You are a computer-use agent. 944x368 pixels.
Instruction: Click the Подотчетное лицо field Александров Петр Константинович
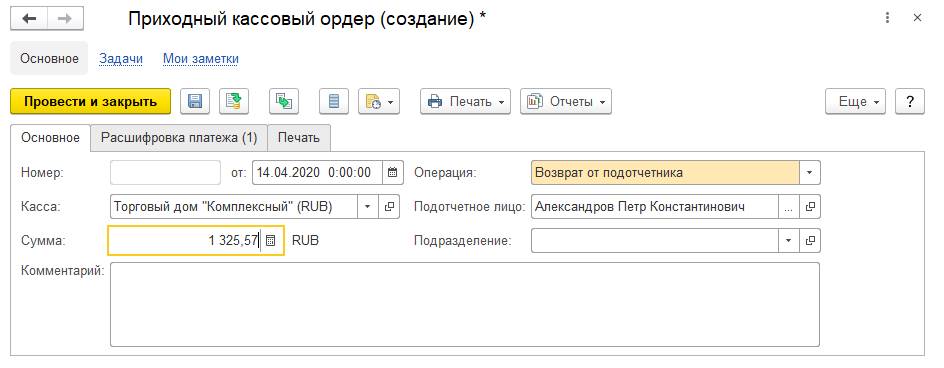pyautogui.click(x=655, y=207)
